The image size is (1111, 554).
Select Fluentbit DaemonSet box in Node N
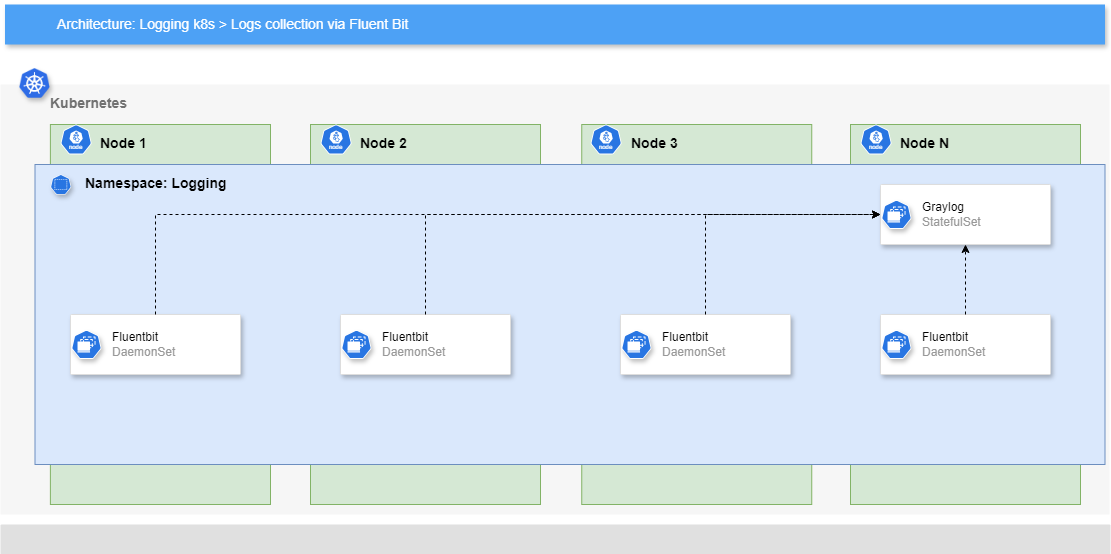coord(966,344)
